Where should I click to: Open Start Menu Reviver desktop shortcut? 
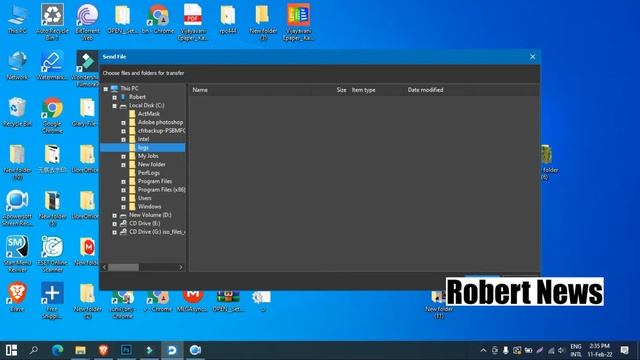[17, 254]
